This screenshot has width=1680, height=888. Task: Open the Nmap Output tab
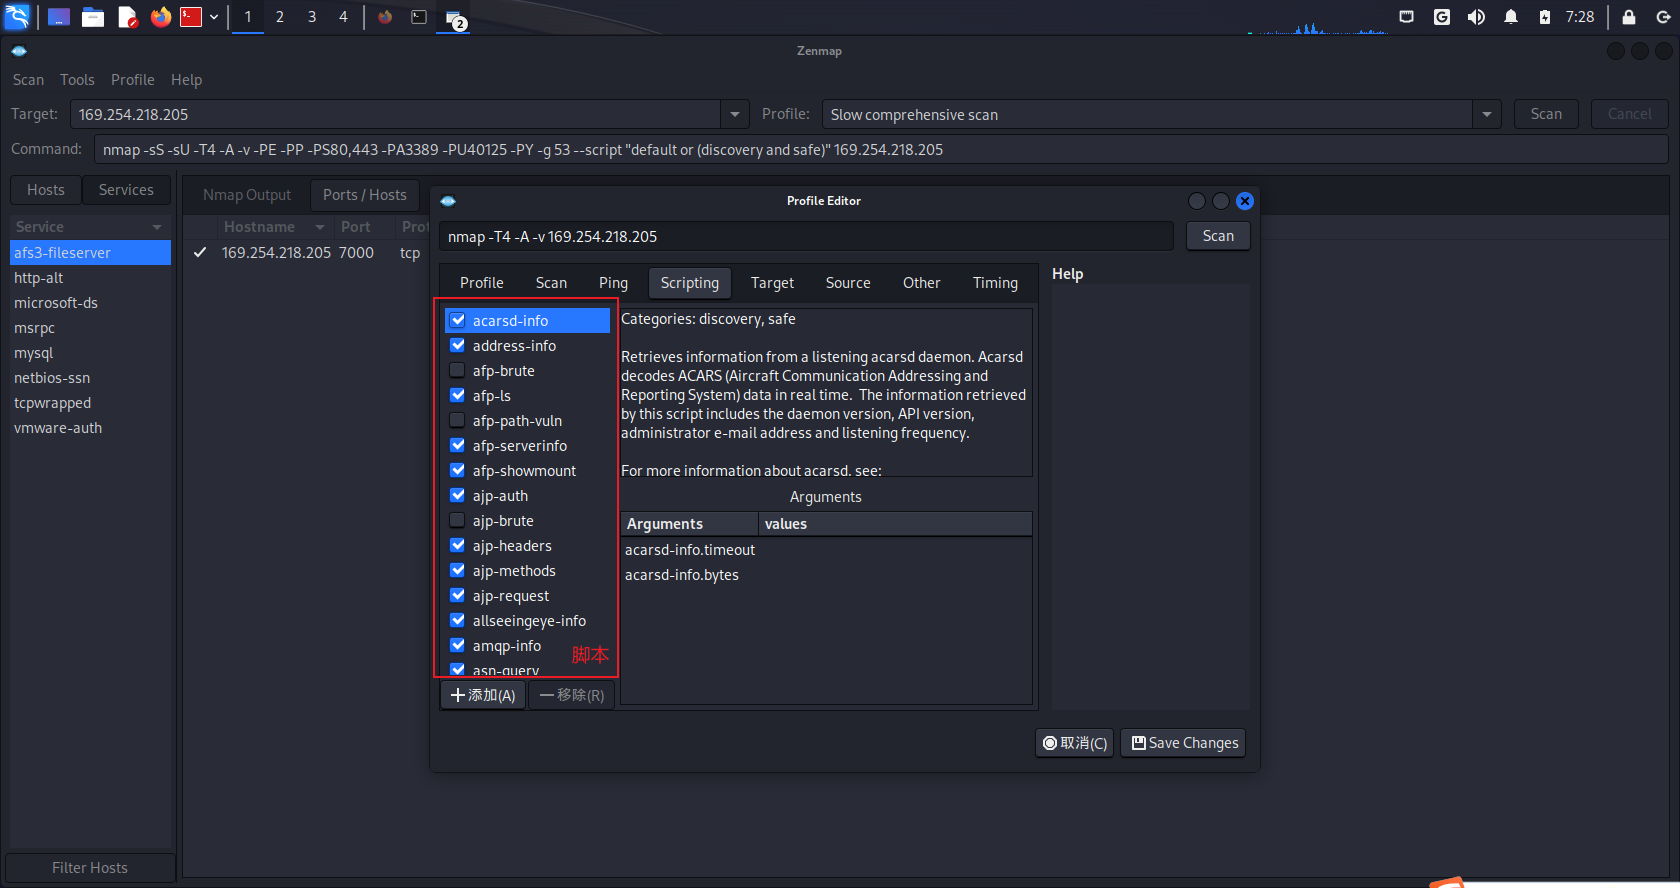click(247, 195)
